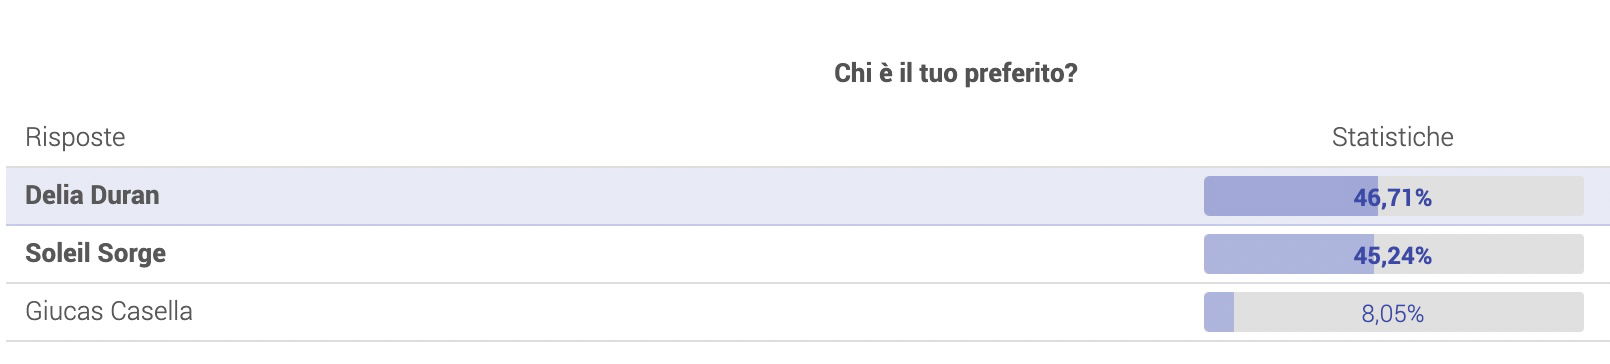This screenshot has width=1610, height=364.
Task: Click the Statistiche column header
Action: coord(1393,137)
